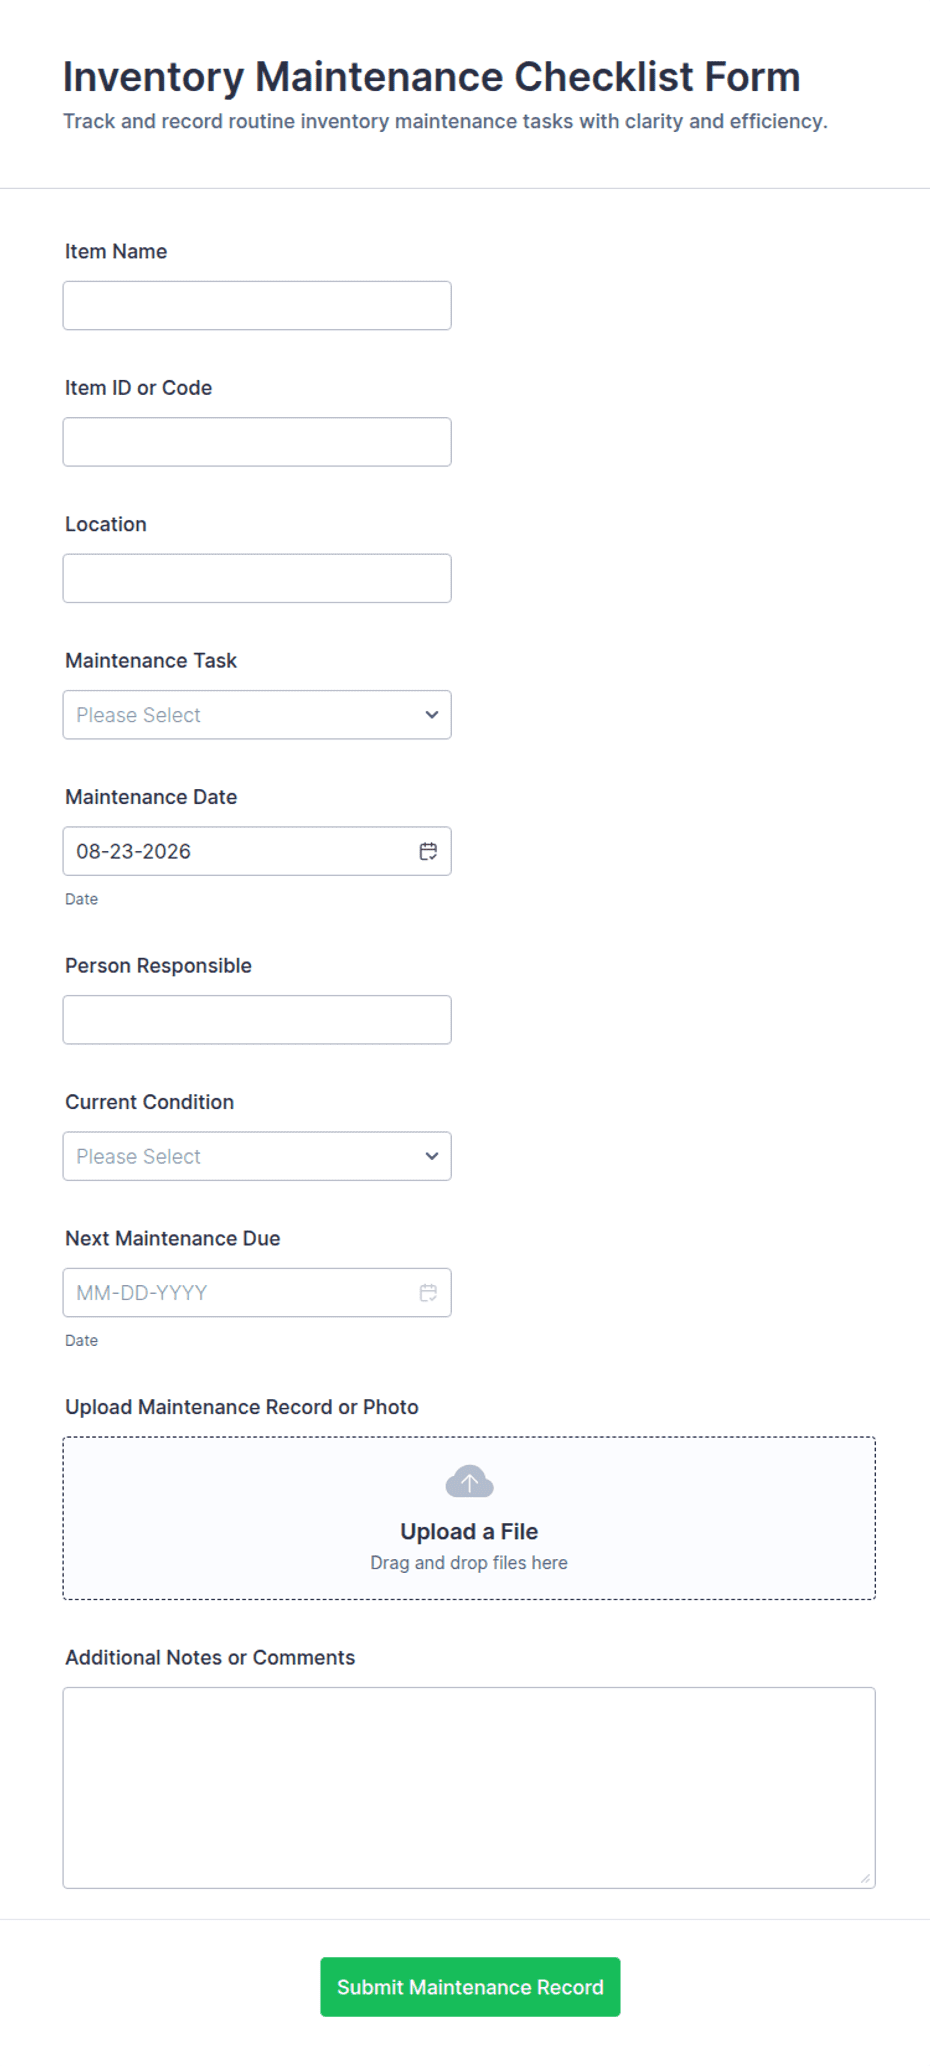Click the Maintenance Task chevron arrow
The width and height of the screenshot is (930, 2066).
(432, 715)
